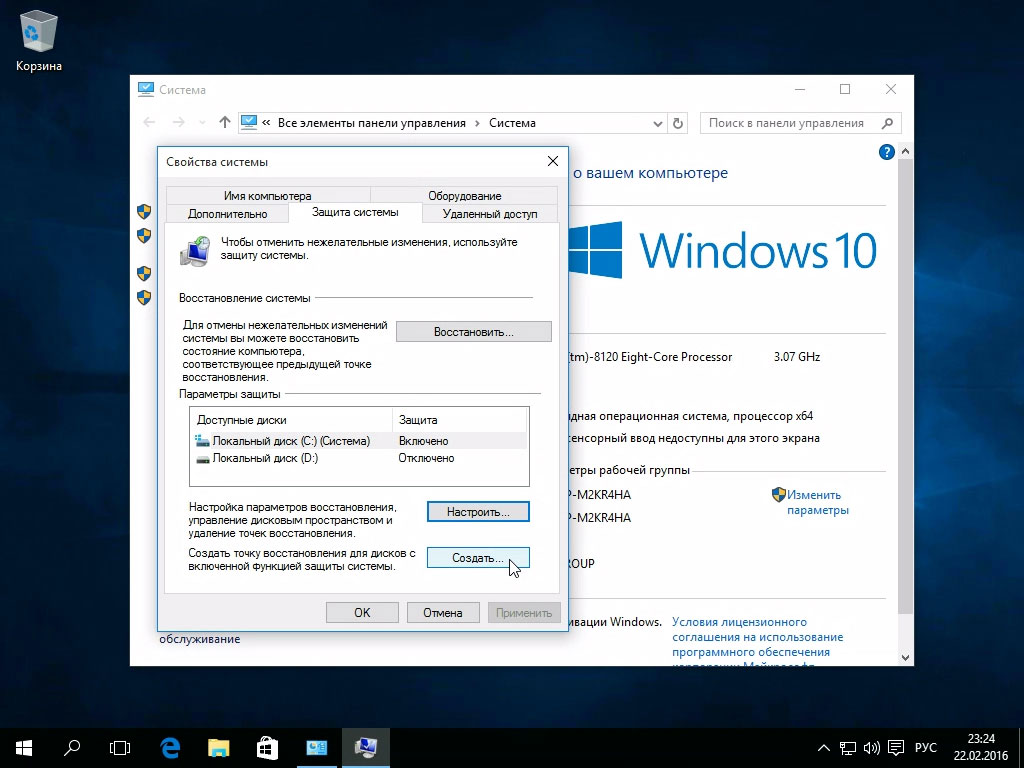The height and width of the screenshot is (768, 1024).
Task: Click the disabled Применить button
Action: click(524, 613)
